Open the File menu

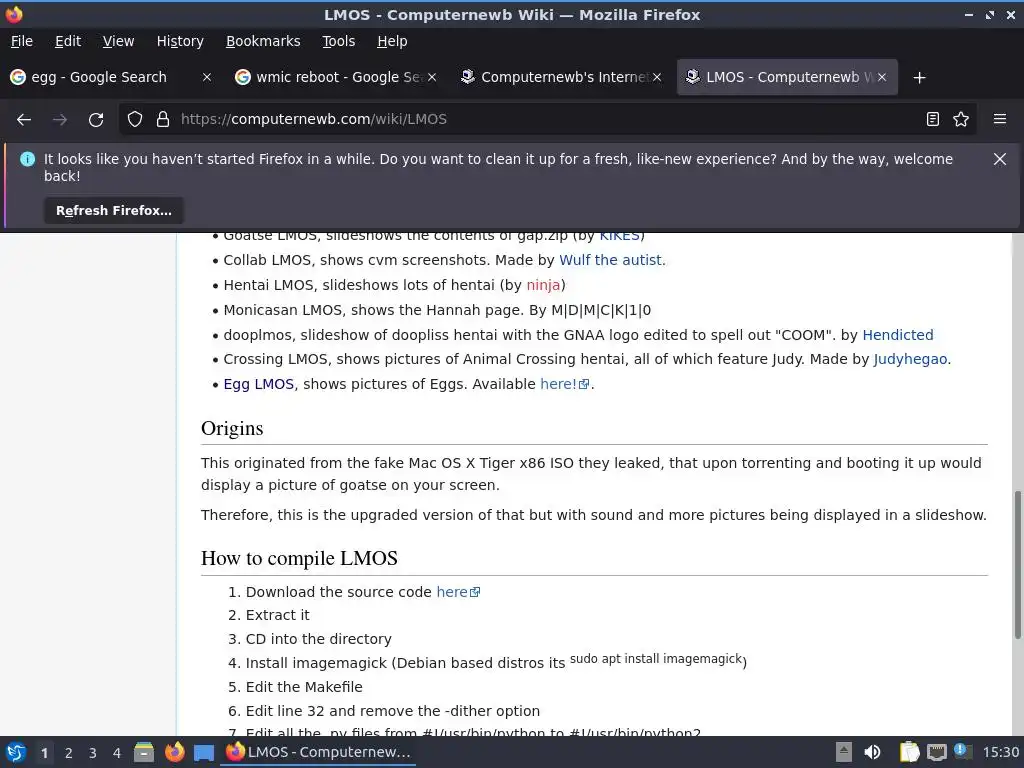pos(22,41)
